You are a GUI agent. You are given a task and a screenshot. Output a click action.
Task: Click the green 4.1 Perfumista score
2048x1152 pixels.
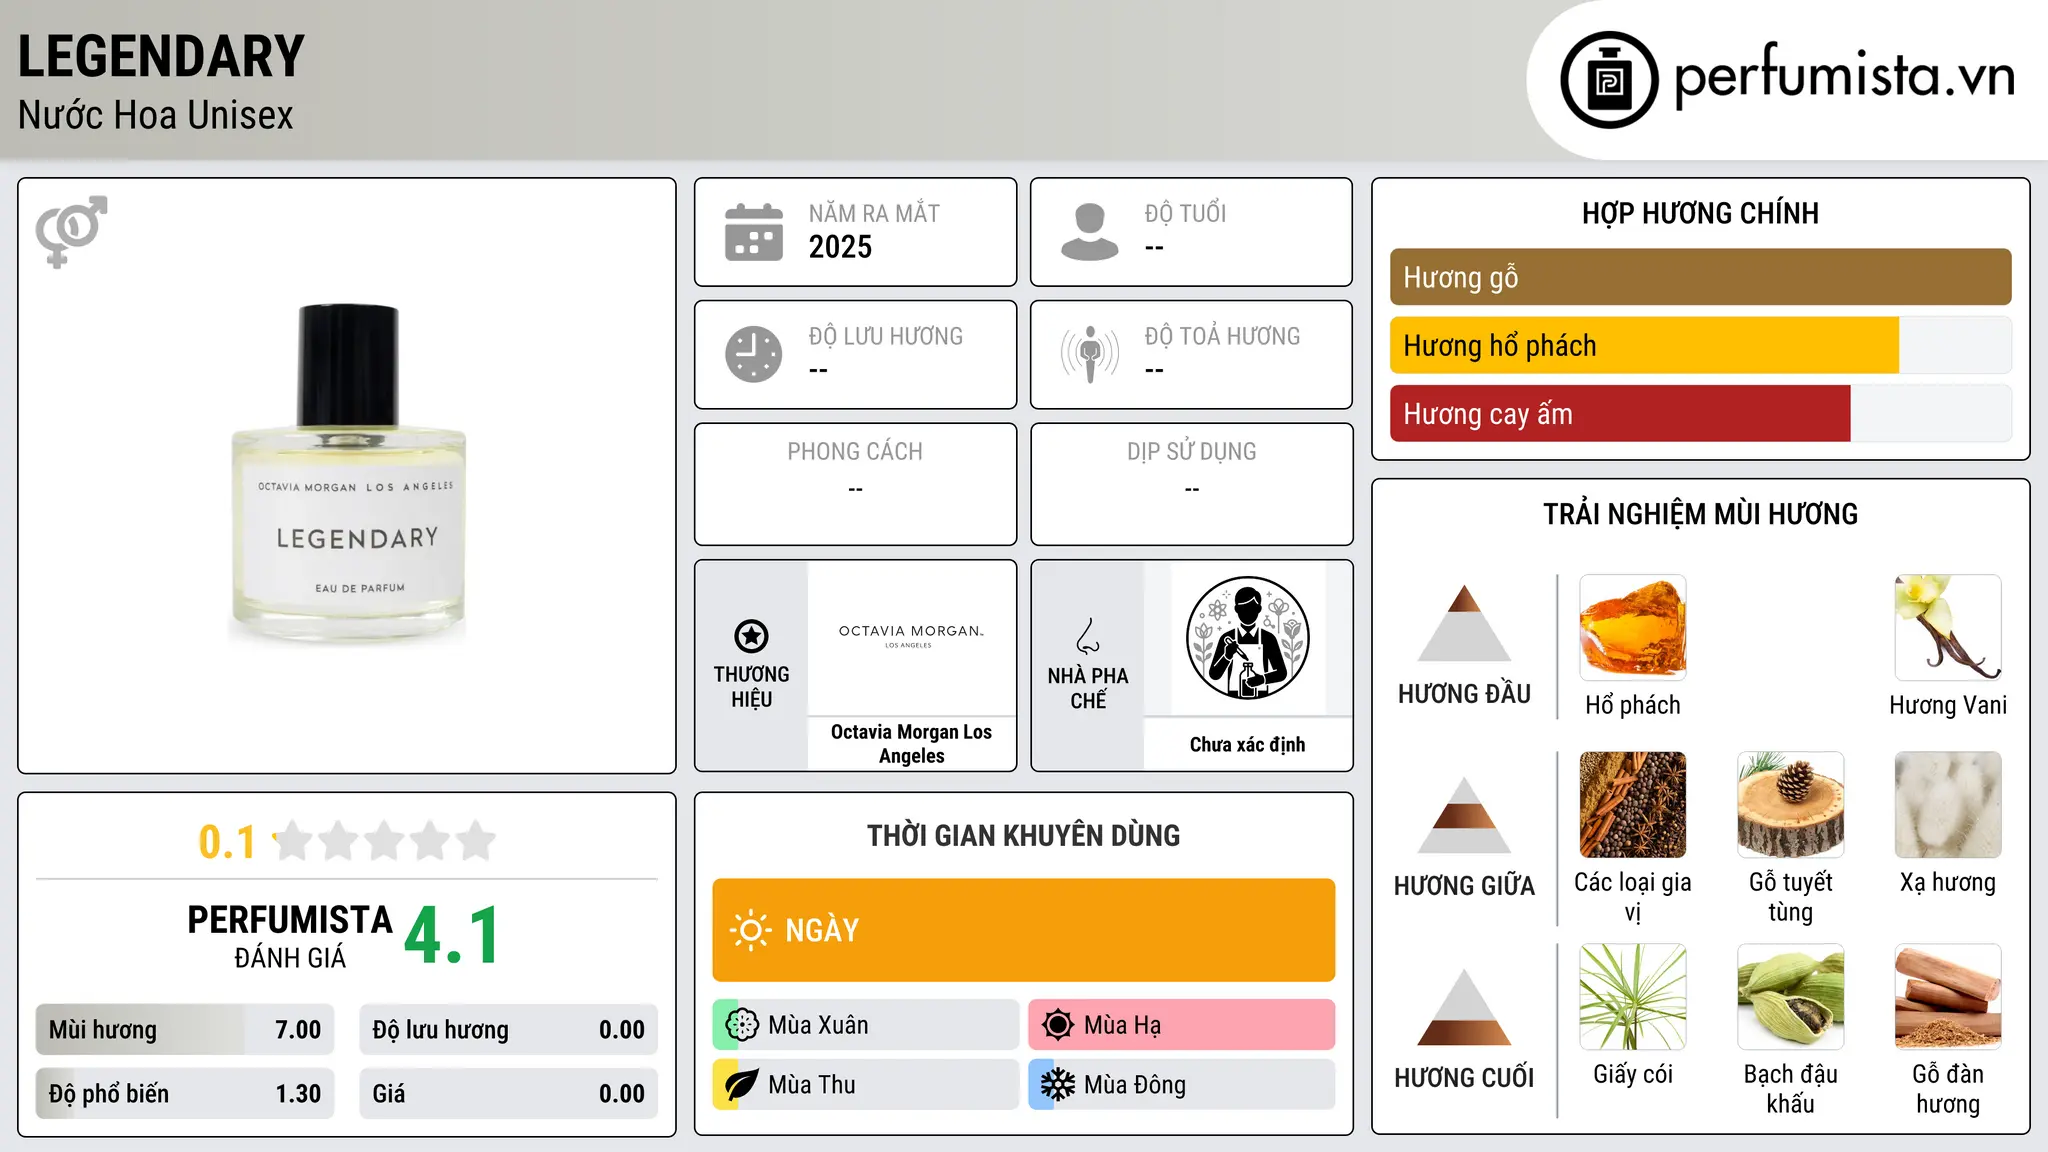point(452,935)
